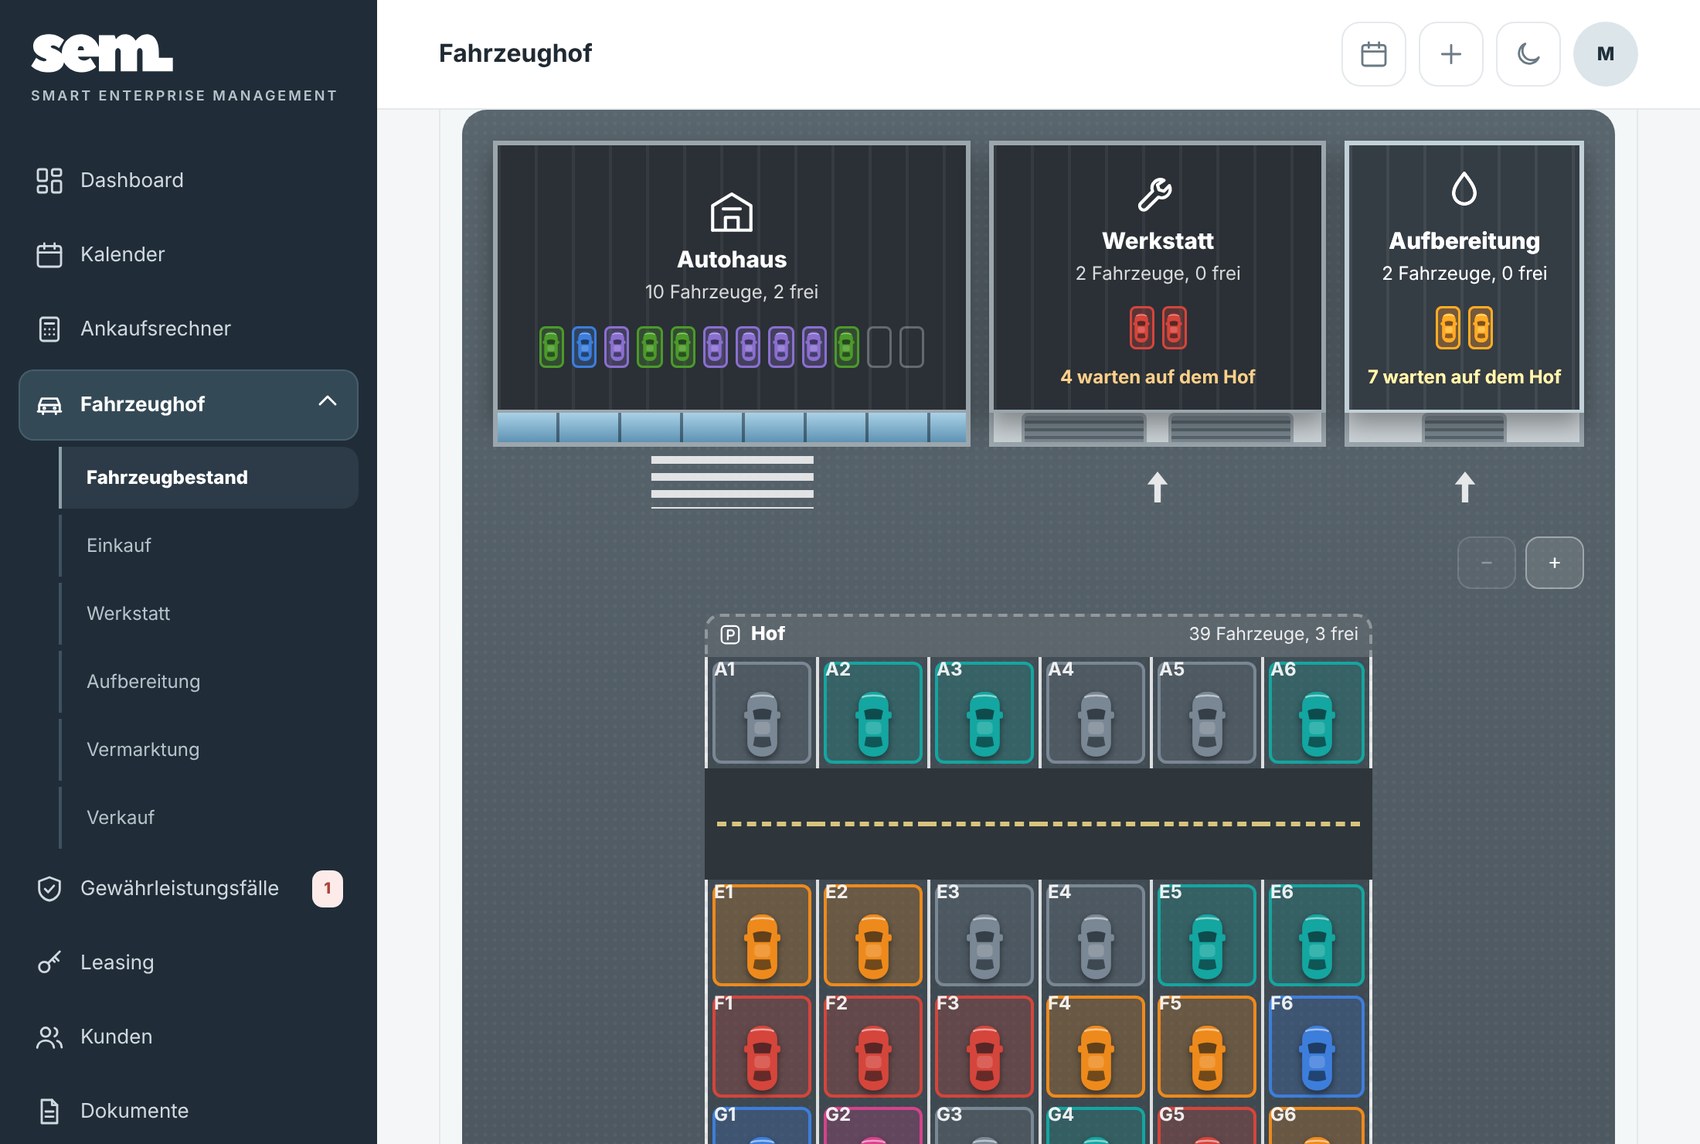Zoom out the yard map with minus

click(1486, 563)
